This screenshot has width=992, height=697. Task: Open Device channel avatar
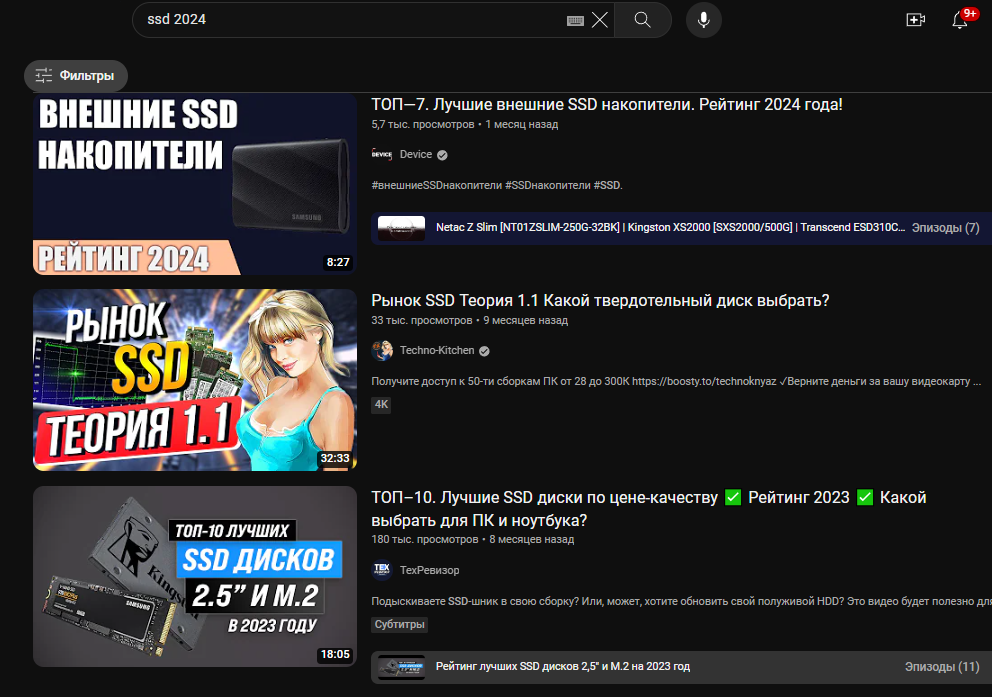tap(382, 155)
